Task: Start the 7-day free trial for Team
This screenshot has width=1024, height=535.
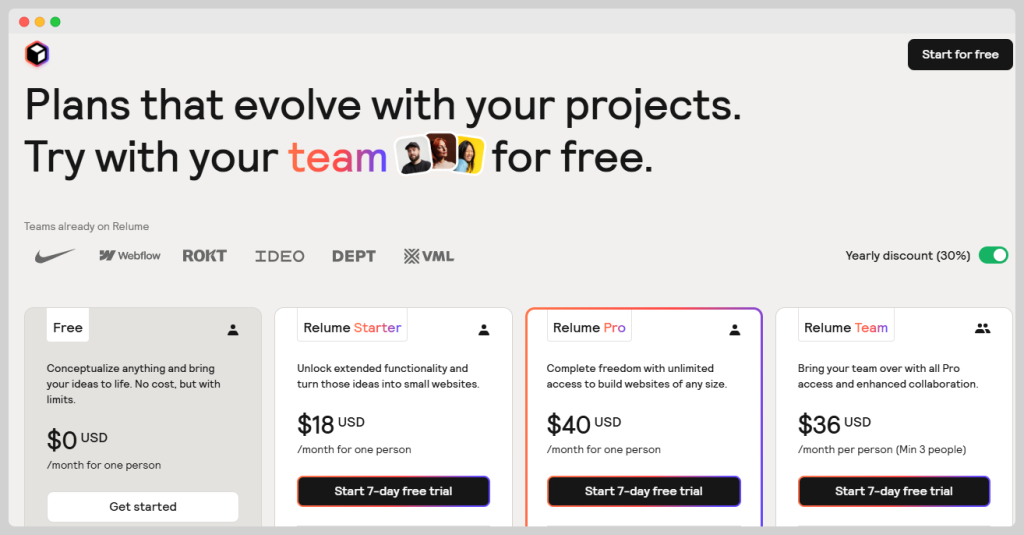Action: [894, 491]
